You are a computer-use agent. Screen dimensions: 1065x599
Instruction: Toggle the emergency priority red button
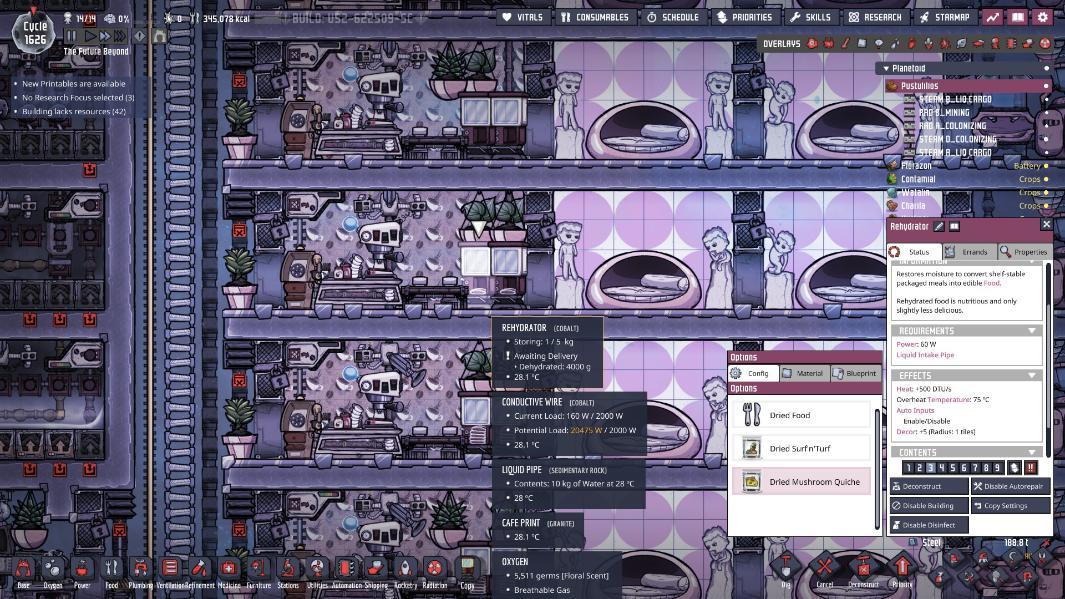(1030, 467)
